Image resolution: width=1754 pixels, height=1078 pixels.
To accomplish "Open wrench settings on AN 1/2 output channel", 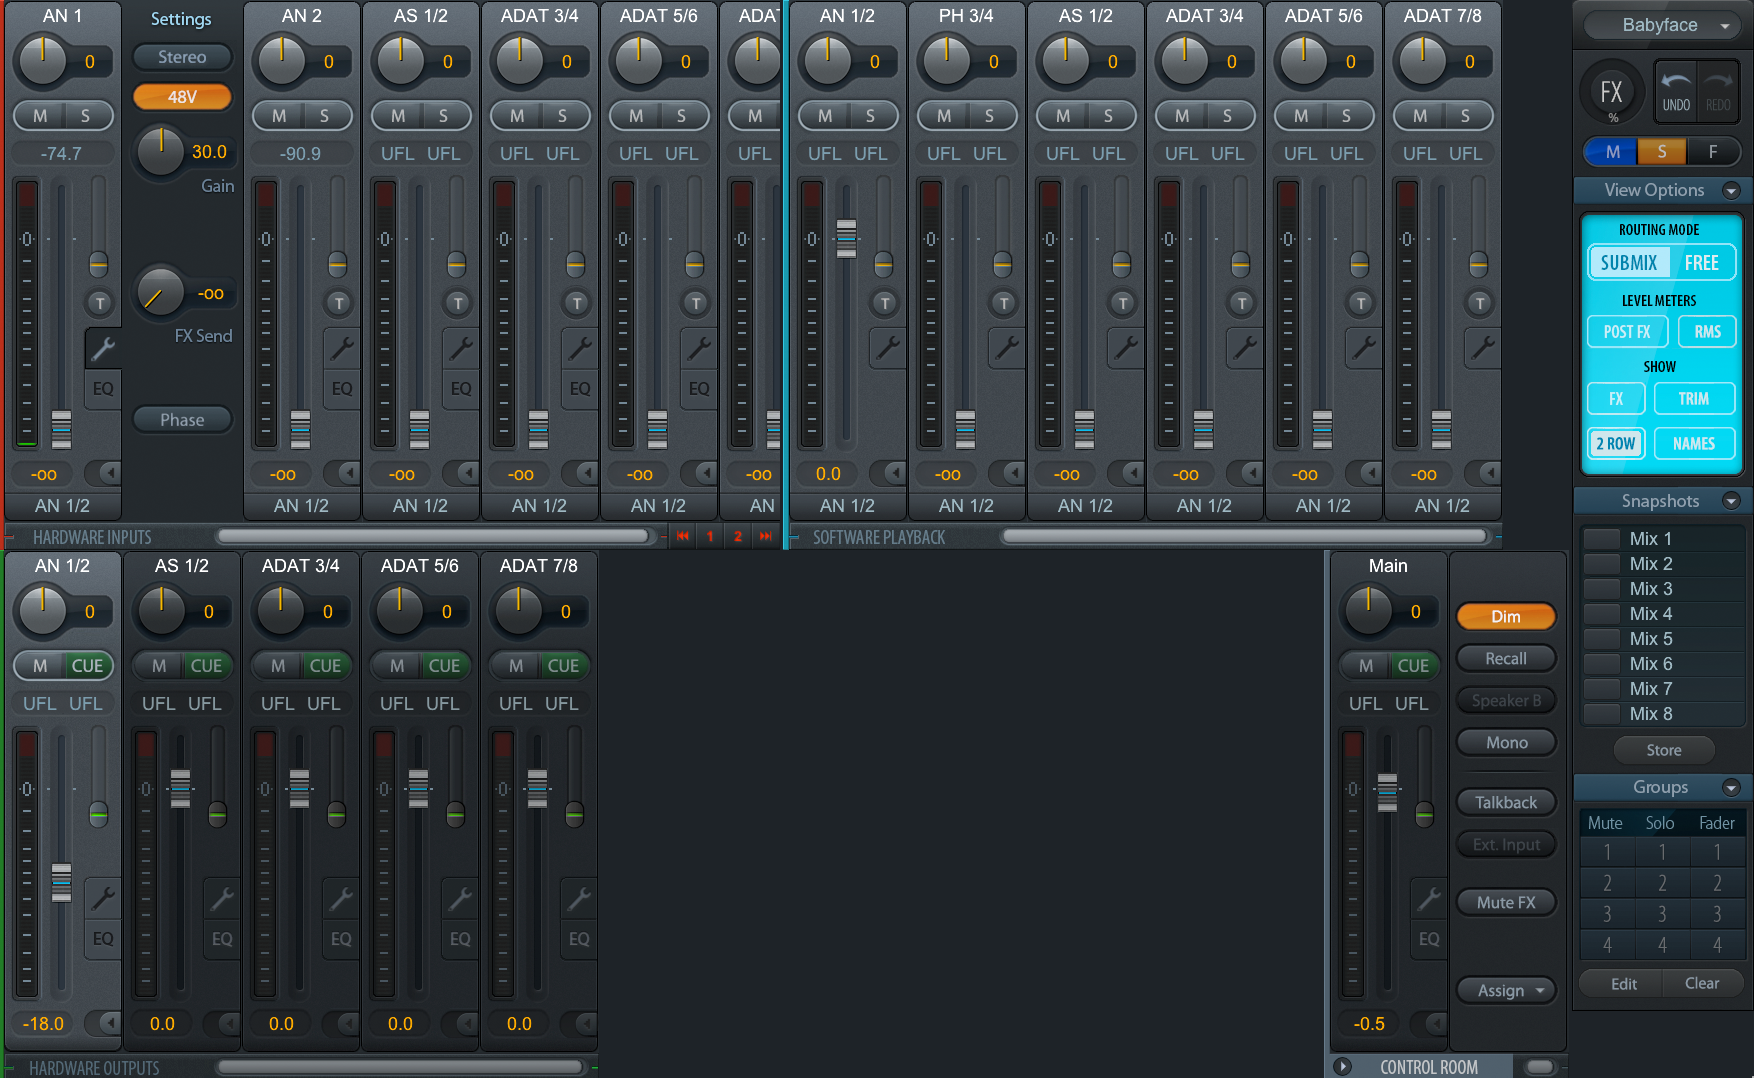I will [102, 898].
